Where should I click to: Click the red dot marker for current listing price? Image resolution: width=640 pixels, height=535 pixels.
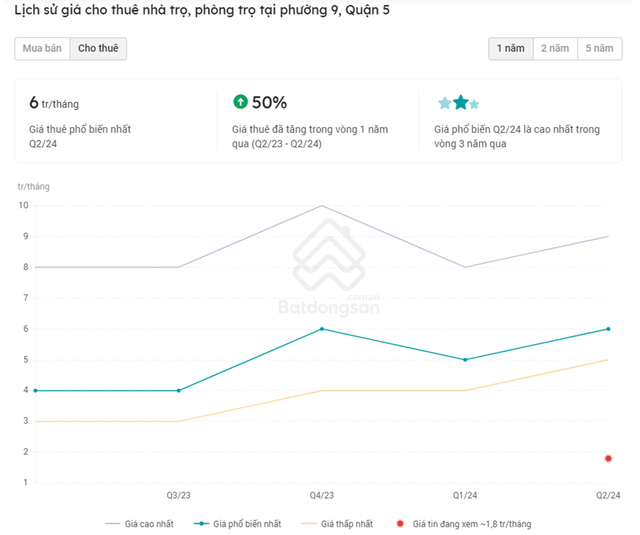pos(608,458)
